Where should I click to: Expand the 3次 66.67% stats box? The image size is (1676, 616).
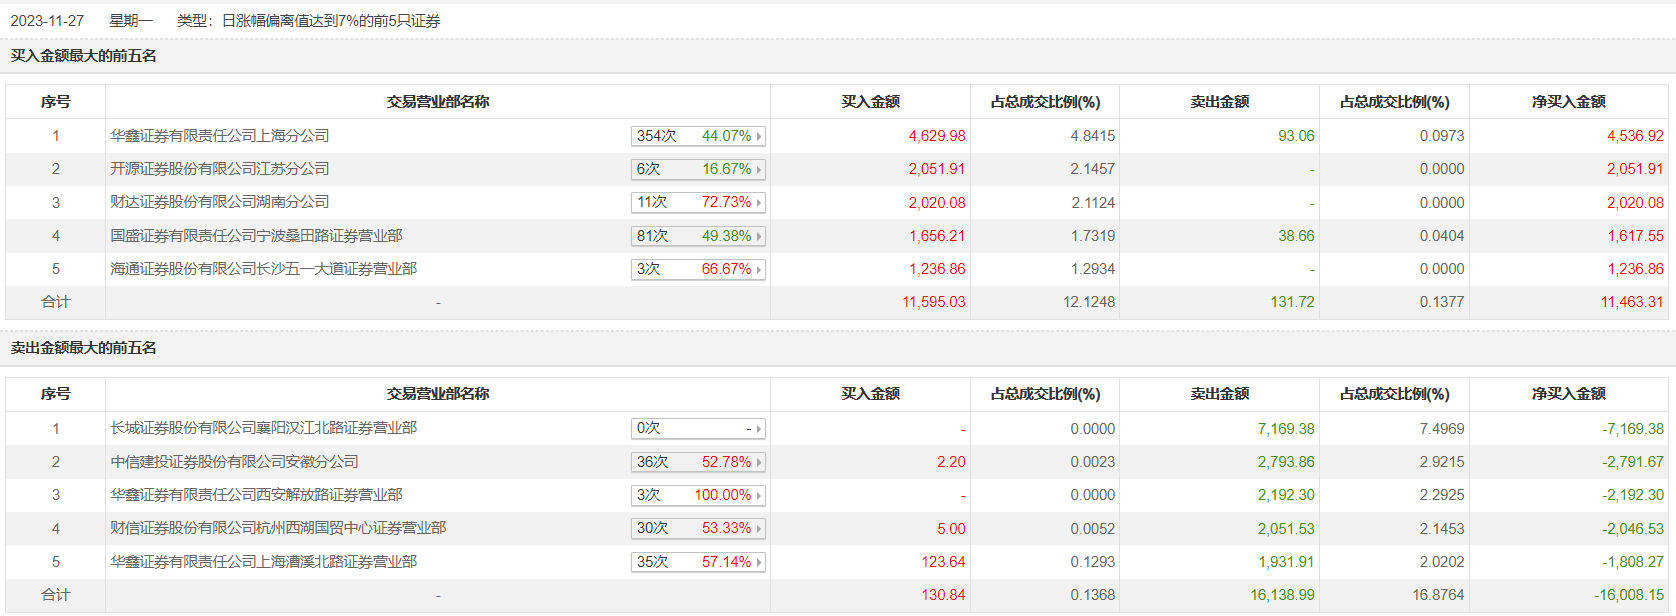coord(698,269)
